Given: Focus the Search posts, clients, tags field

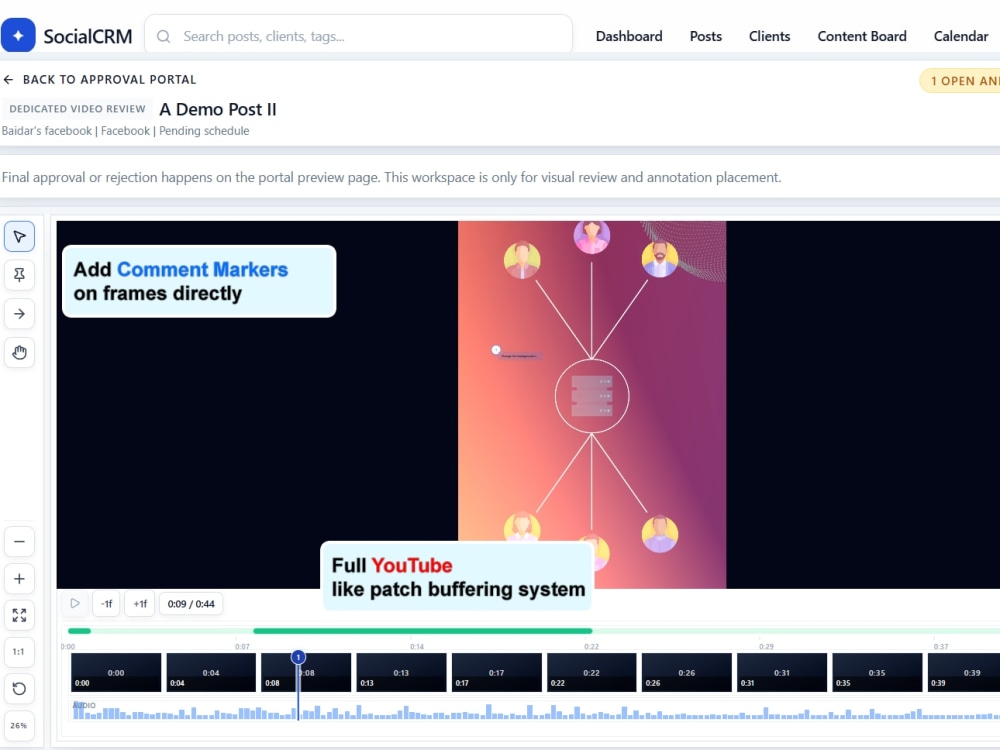Looking at the screenshot, I should [x=358, y=36].
